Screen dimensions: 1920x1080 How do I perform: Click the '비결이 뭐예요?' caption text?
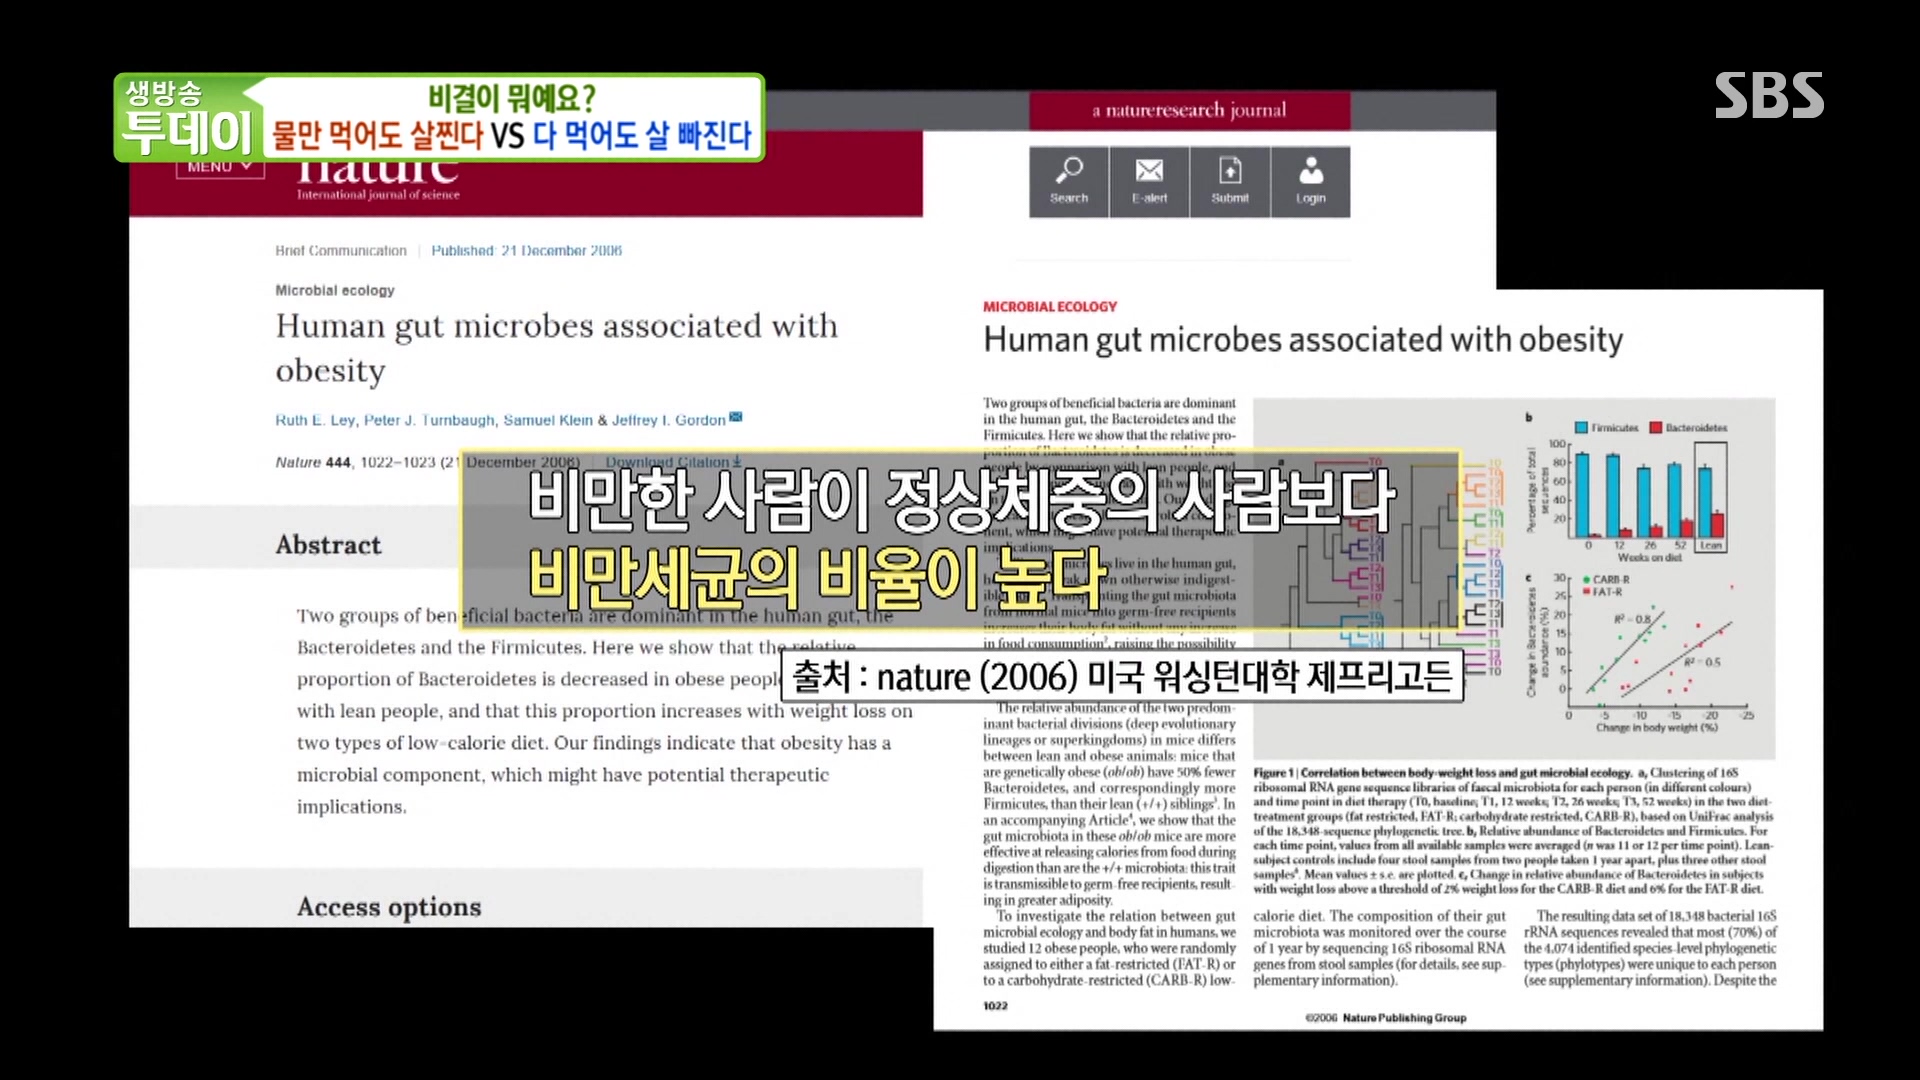(x=512, y=97)
